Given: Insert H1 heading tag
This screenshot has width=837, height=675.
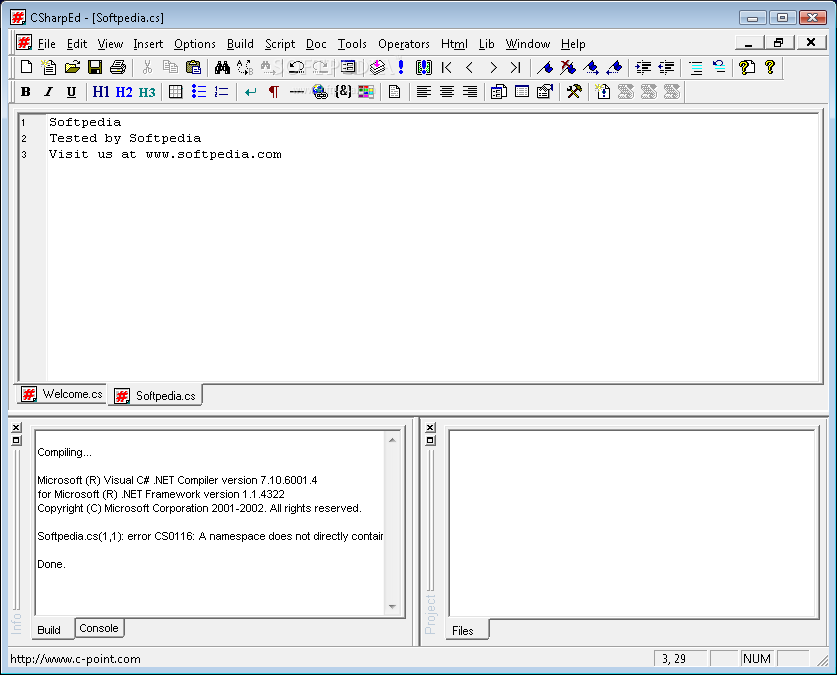Looking at the screenshot, I should point(101,92).
